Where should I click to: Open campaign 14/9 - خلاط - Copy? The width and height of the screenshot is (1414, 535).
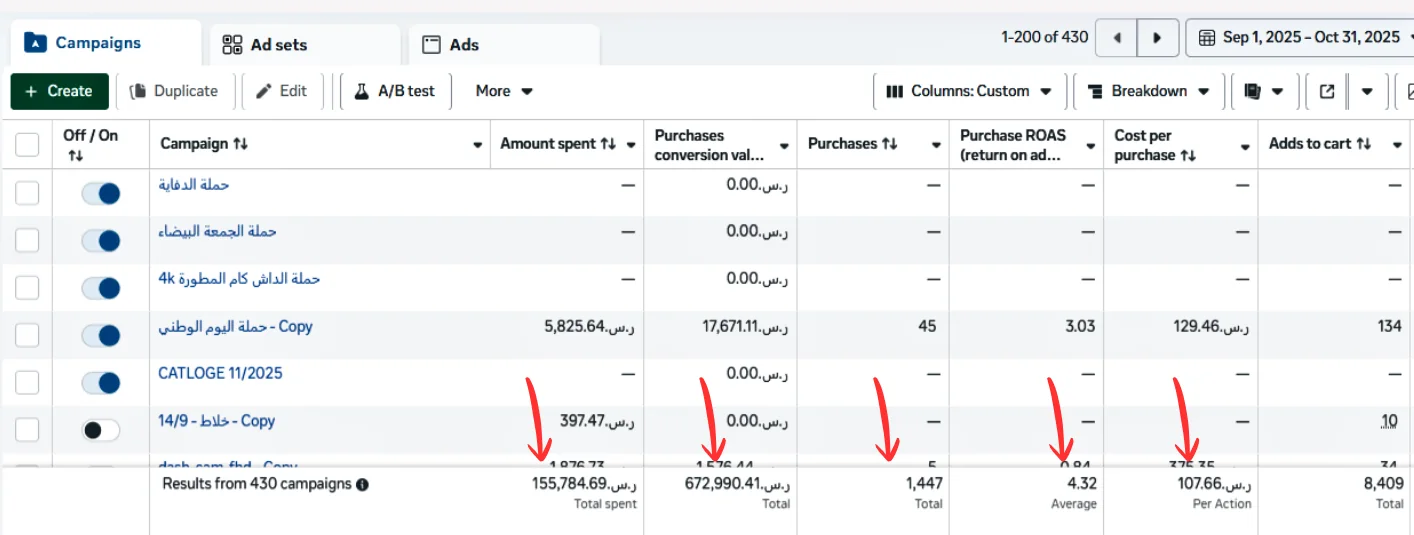[216, 421]
